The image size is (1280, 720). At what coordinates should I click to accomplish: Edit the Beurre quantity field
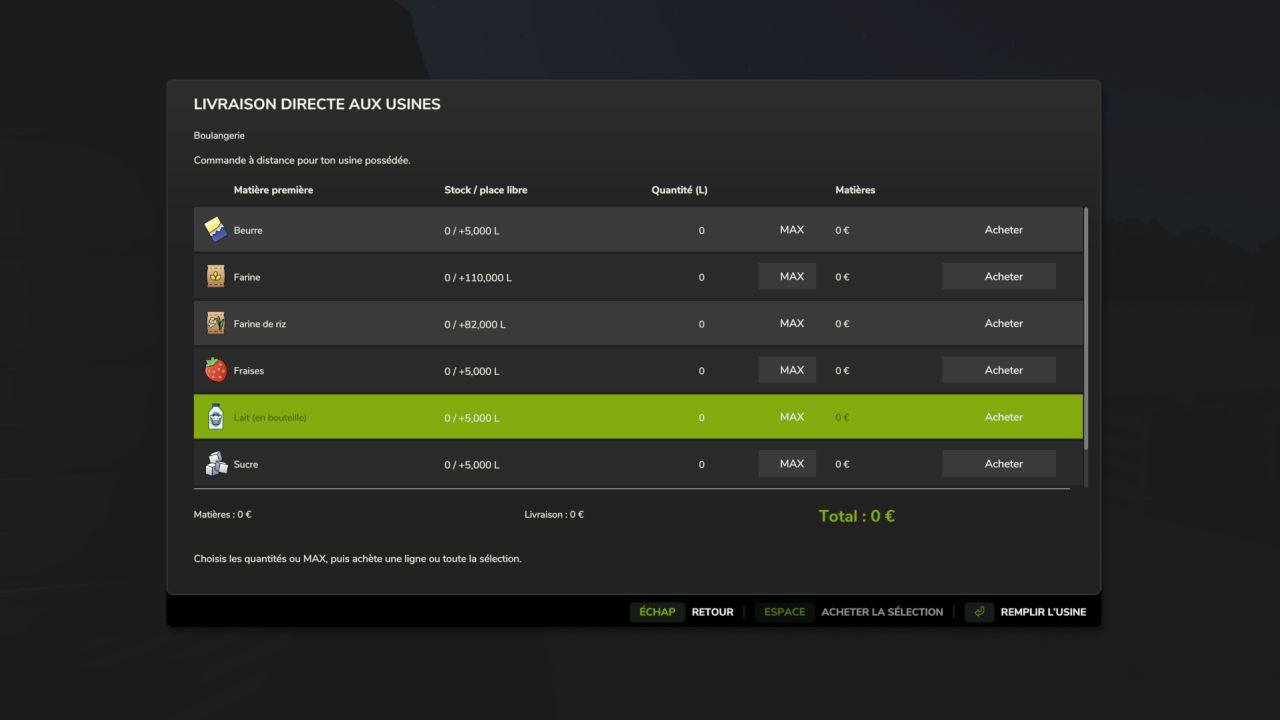[x=701, y=230]
